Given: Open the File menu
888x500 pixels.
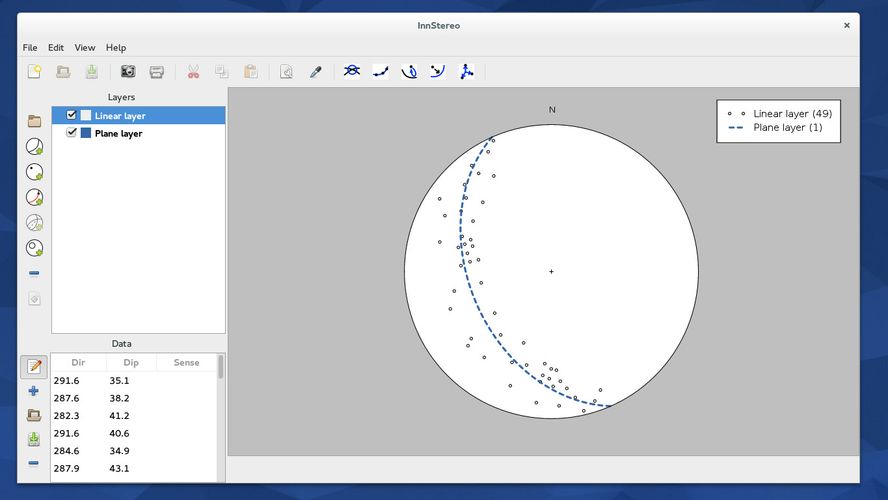Looking at the screenshot, I should point(30,47).
